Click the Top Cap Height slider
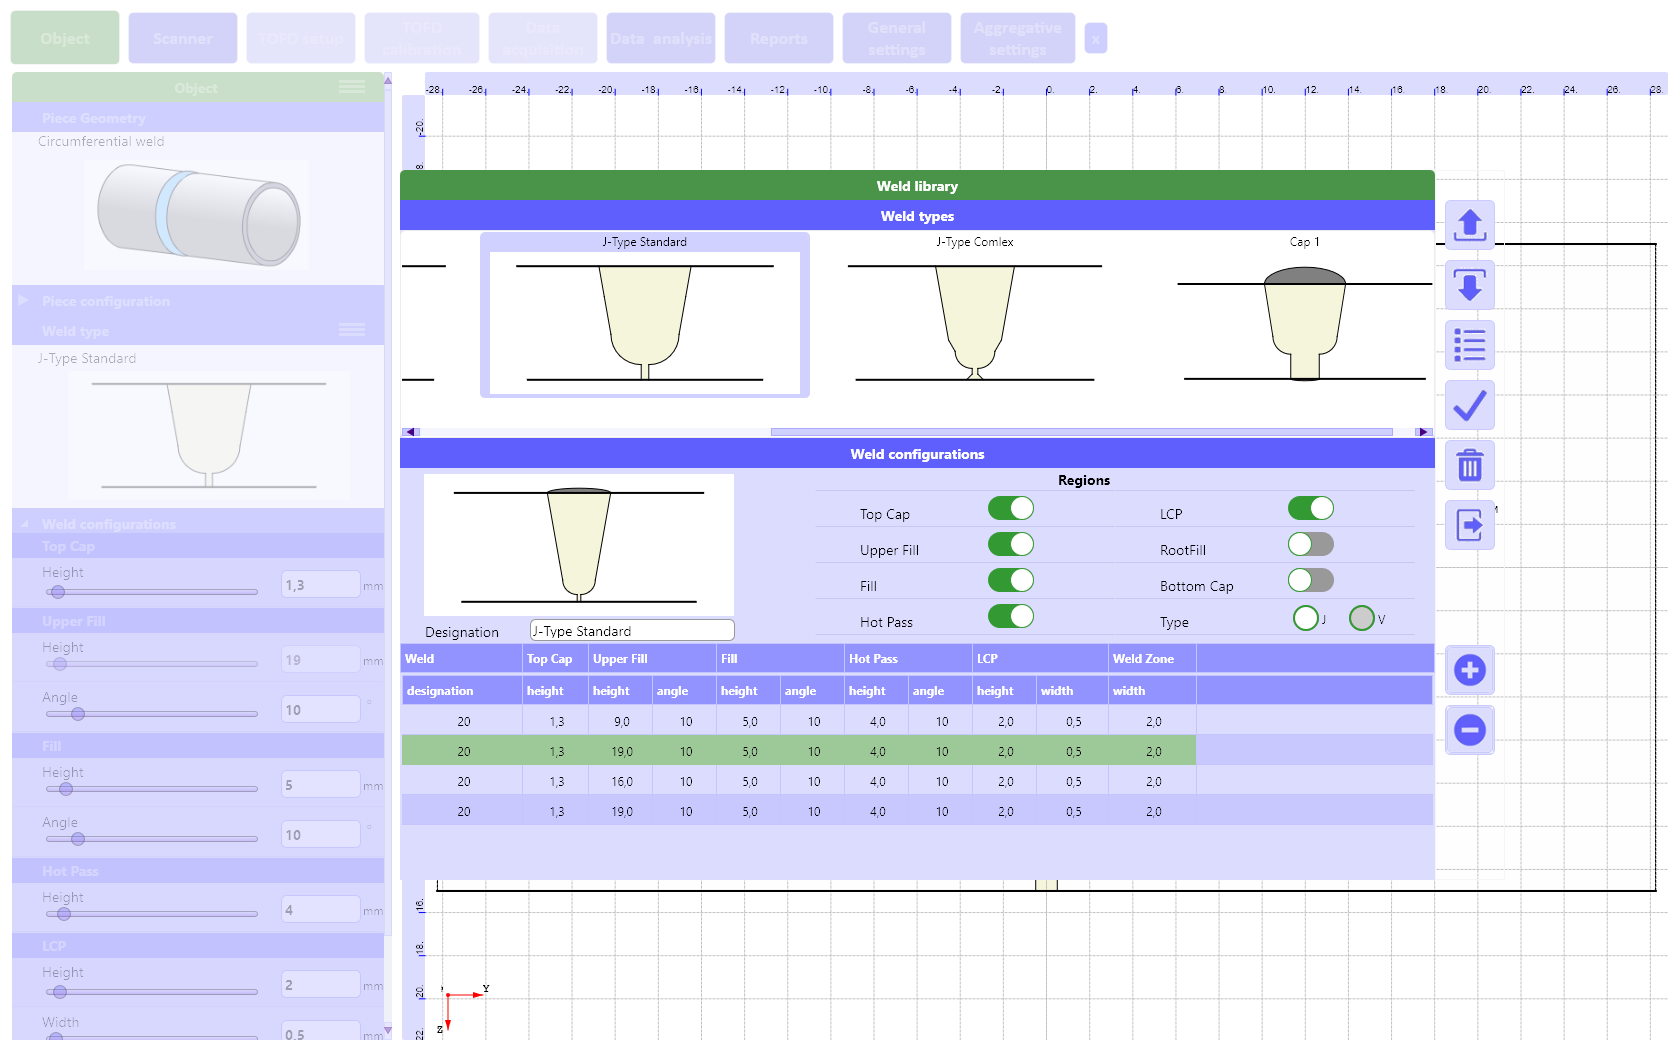The height and width of the screenshot is (1050, 1680). tap(152, 592)
